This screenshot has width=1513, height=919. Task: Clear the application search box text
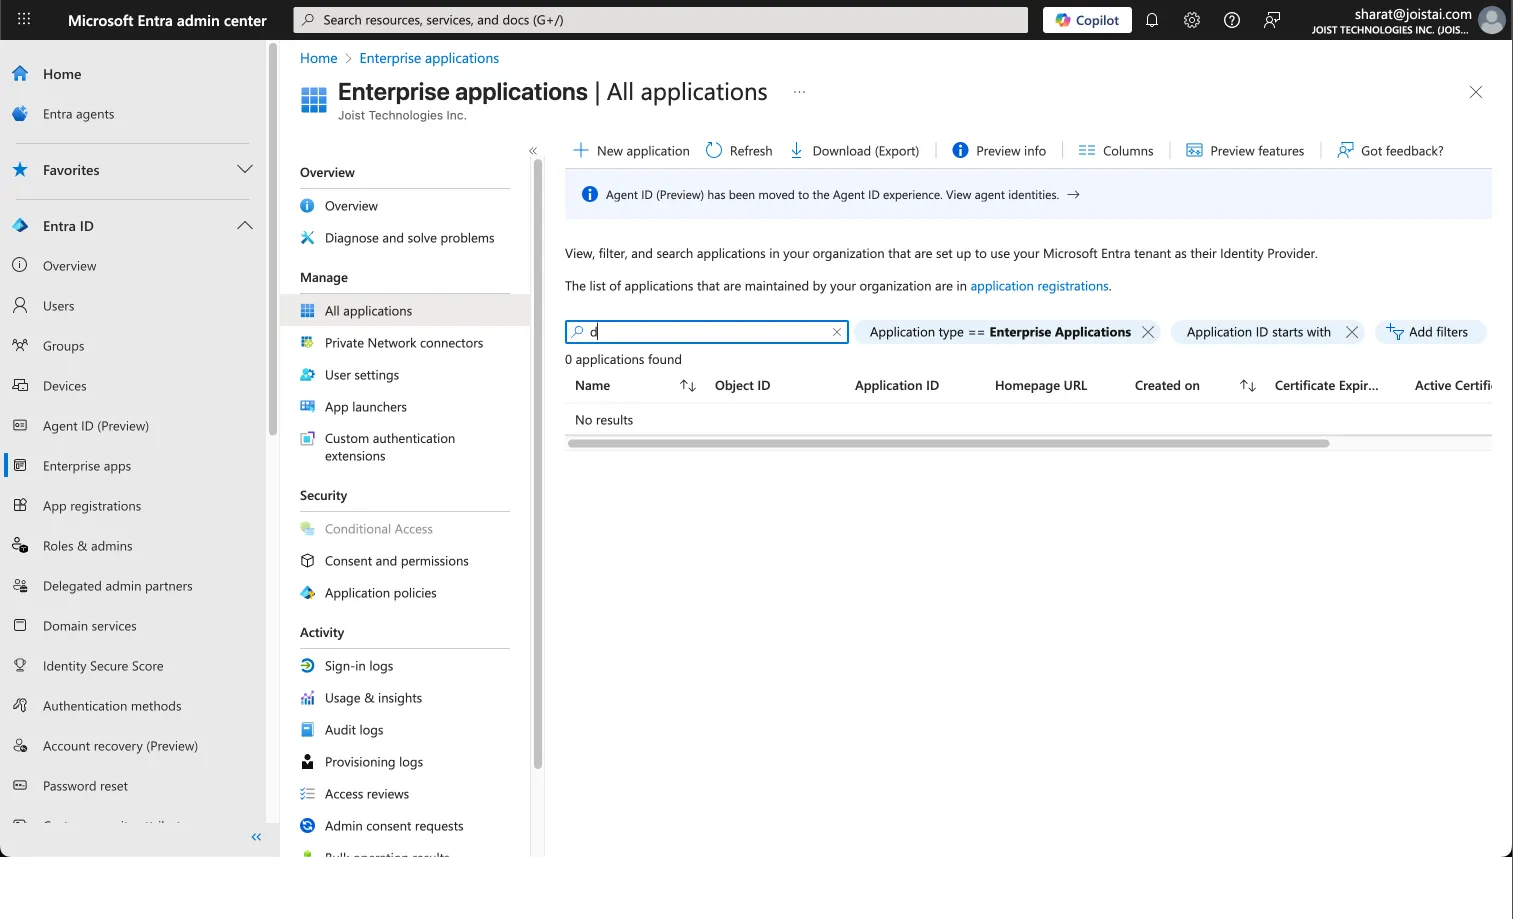point(837,332)
